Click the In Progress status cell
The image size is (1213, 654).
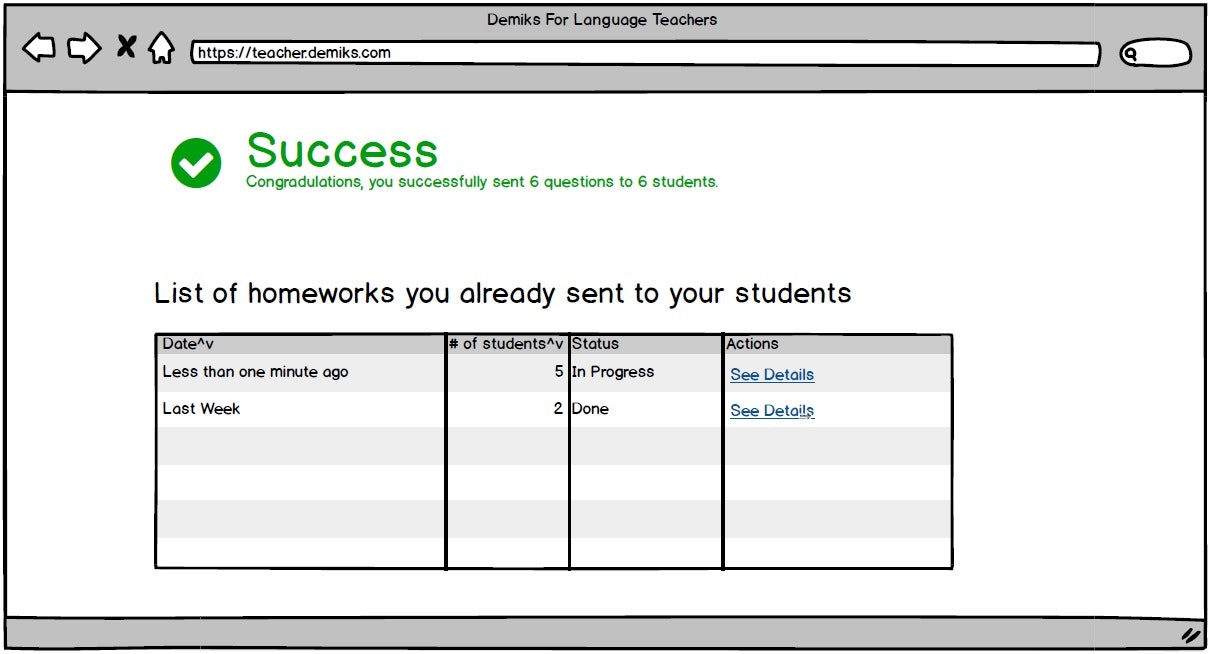point(612,371)
